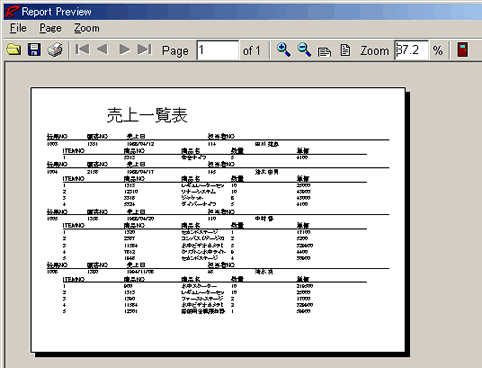Zoom in with the plus magnifier
This screenshot has width=482, height=368.
[284, 50]
